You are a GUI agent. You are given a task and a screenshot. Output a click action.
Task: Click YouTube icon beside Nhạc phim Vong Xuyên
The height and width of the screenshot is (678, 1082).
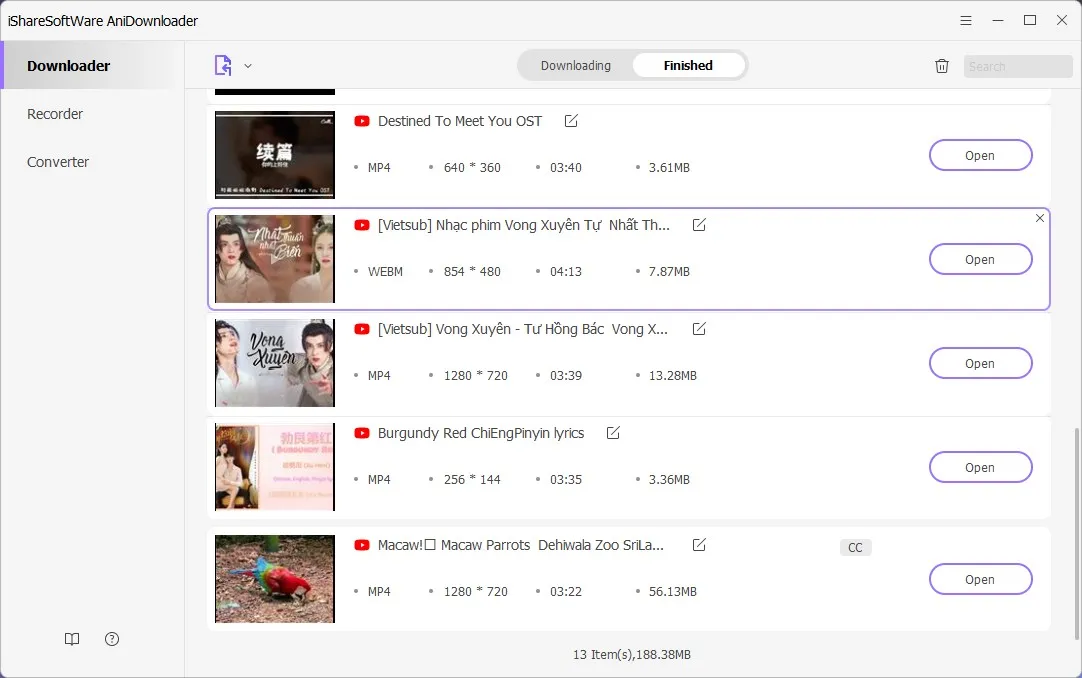point(362,225)
